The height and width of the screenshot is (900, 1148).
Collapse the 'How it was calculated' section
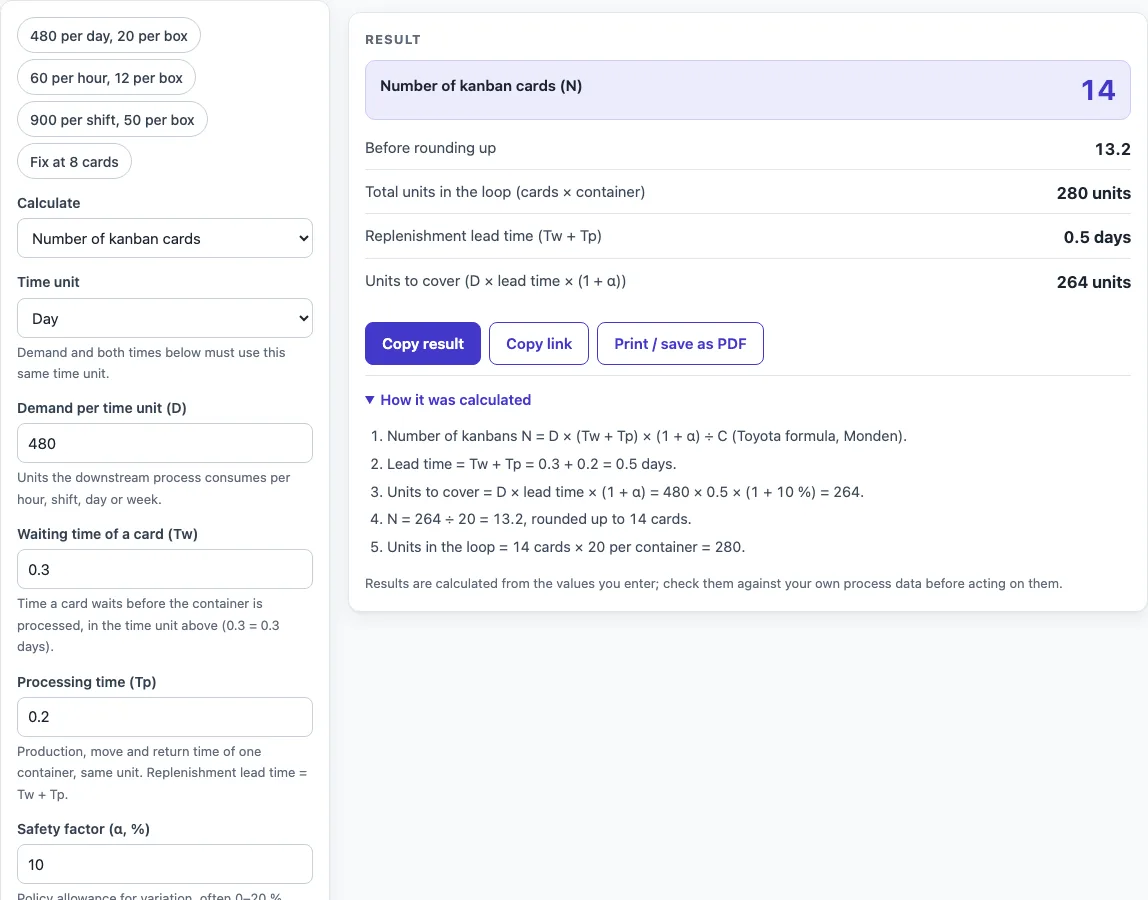(x=448, y=400)
